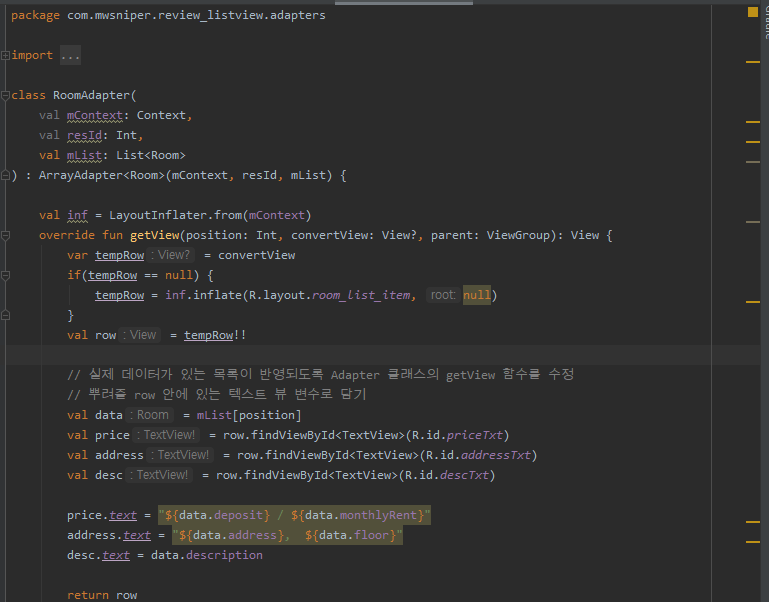Jump to the topmost warning stripe mark in the scrollbar

752,62
